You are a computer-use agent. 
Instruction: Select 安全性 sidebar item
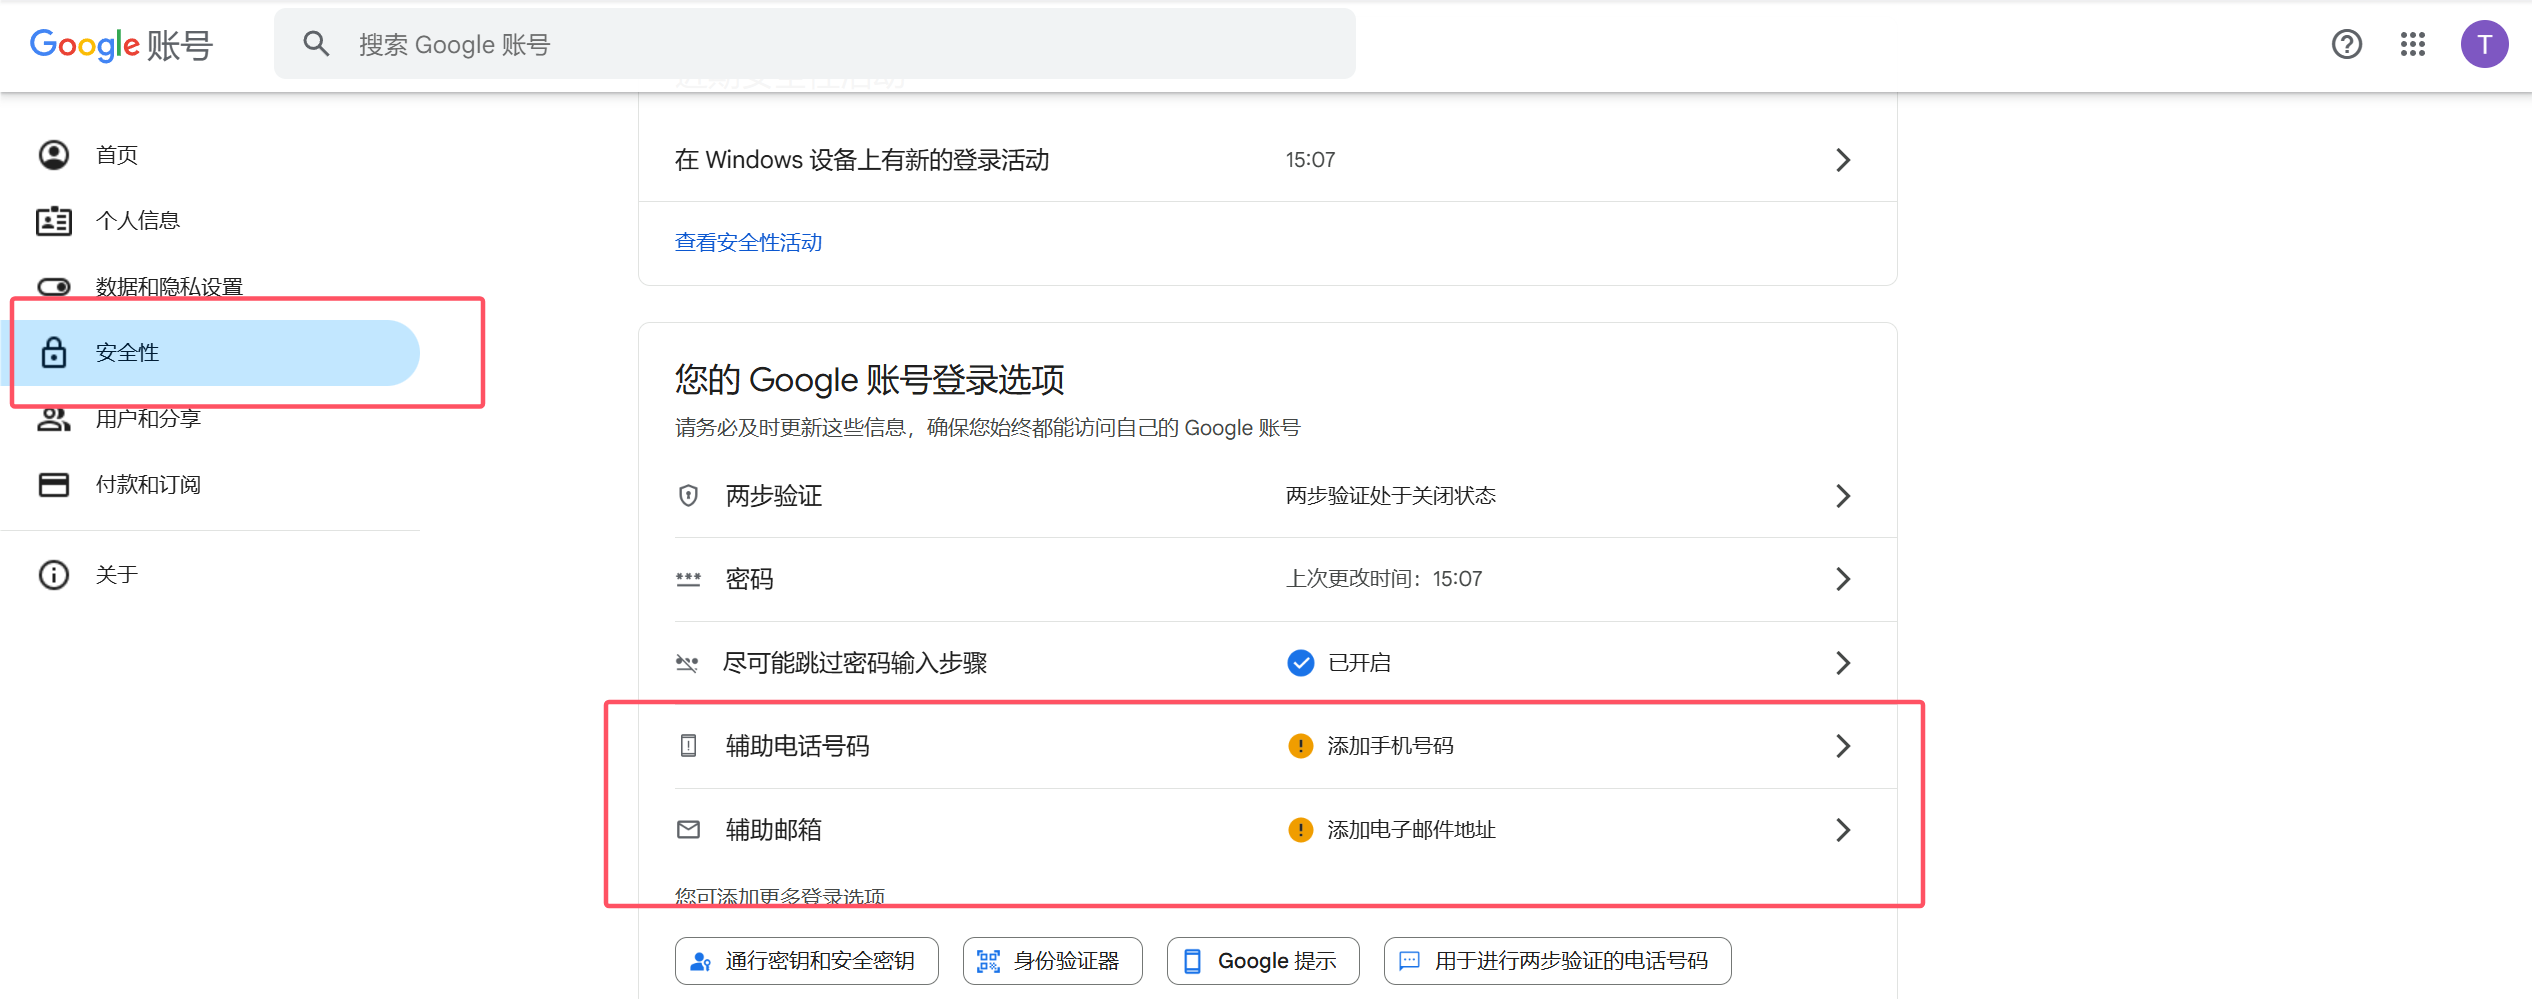210,353
